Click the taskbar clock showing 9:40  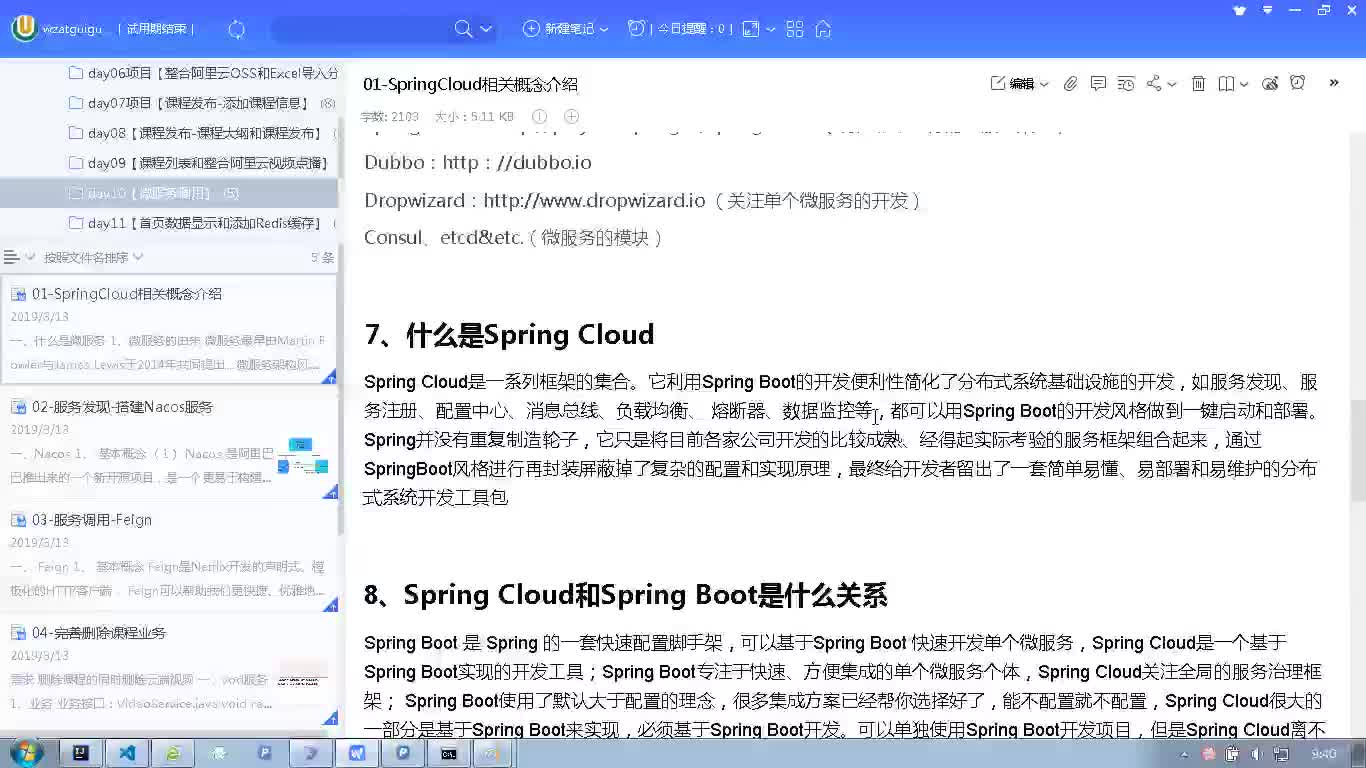point(1324,754)
